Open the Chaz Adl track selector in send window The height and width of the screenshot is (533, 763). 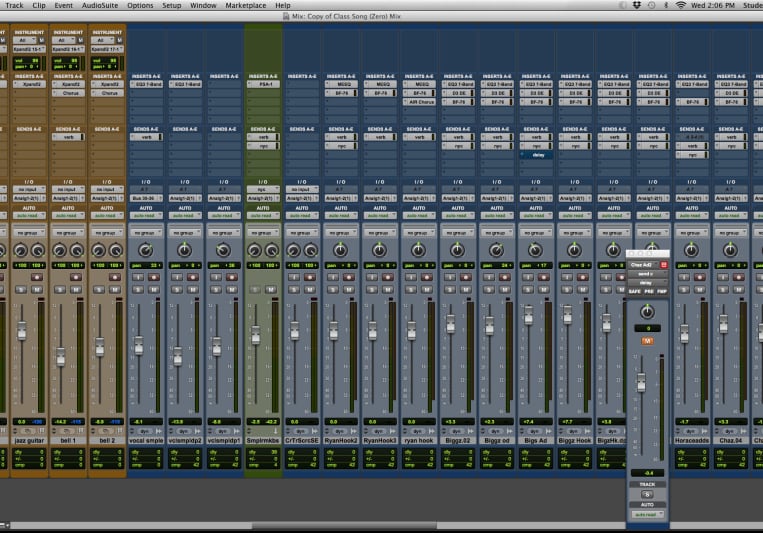click(642, 265)
